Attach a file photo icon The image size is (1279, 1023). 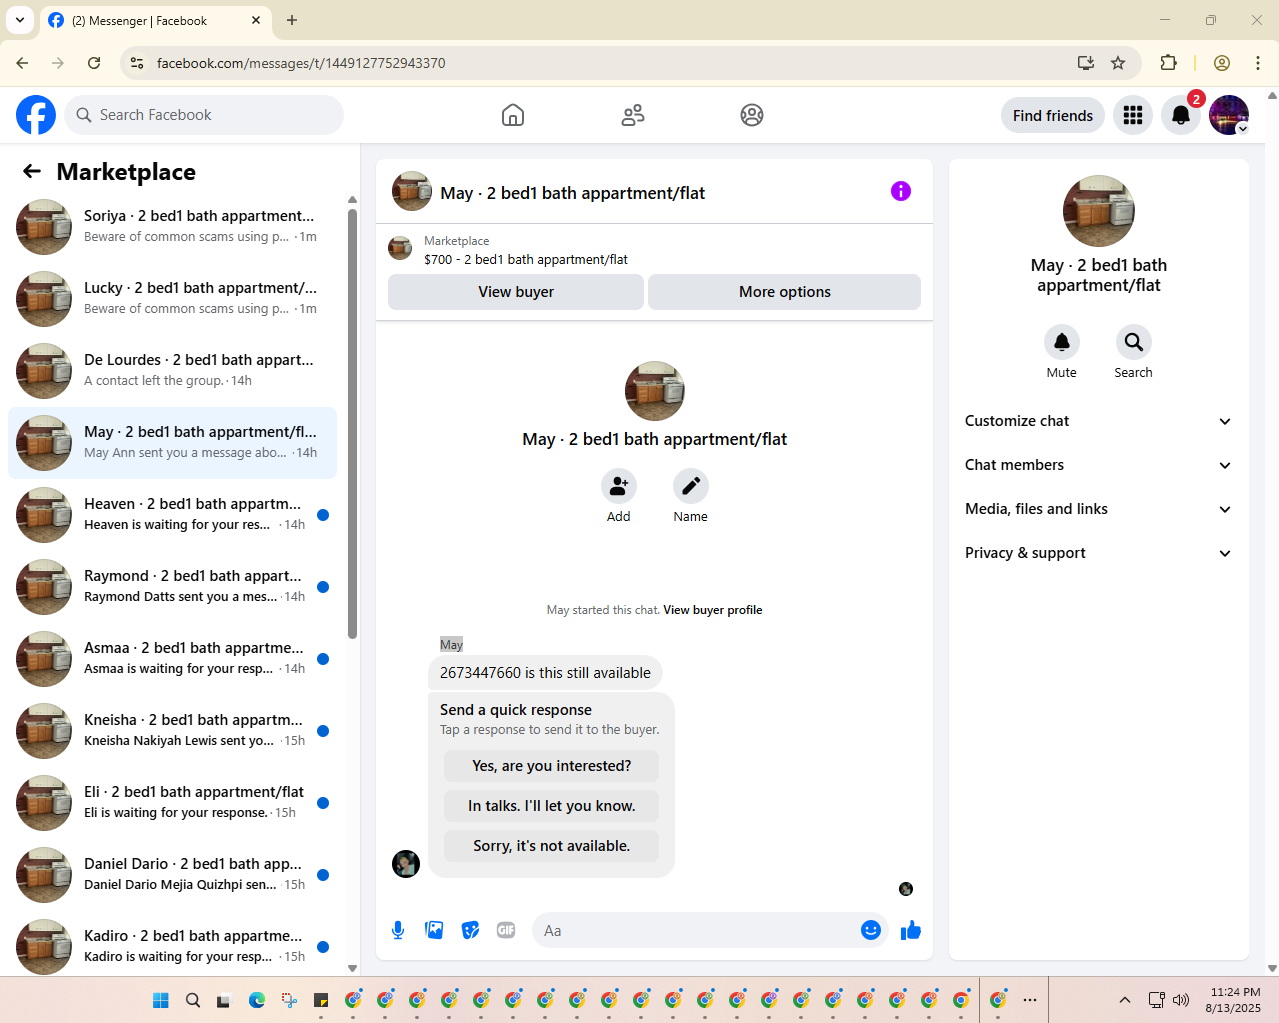pos(434,930)
